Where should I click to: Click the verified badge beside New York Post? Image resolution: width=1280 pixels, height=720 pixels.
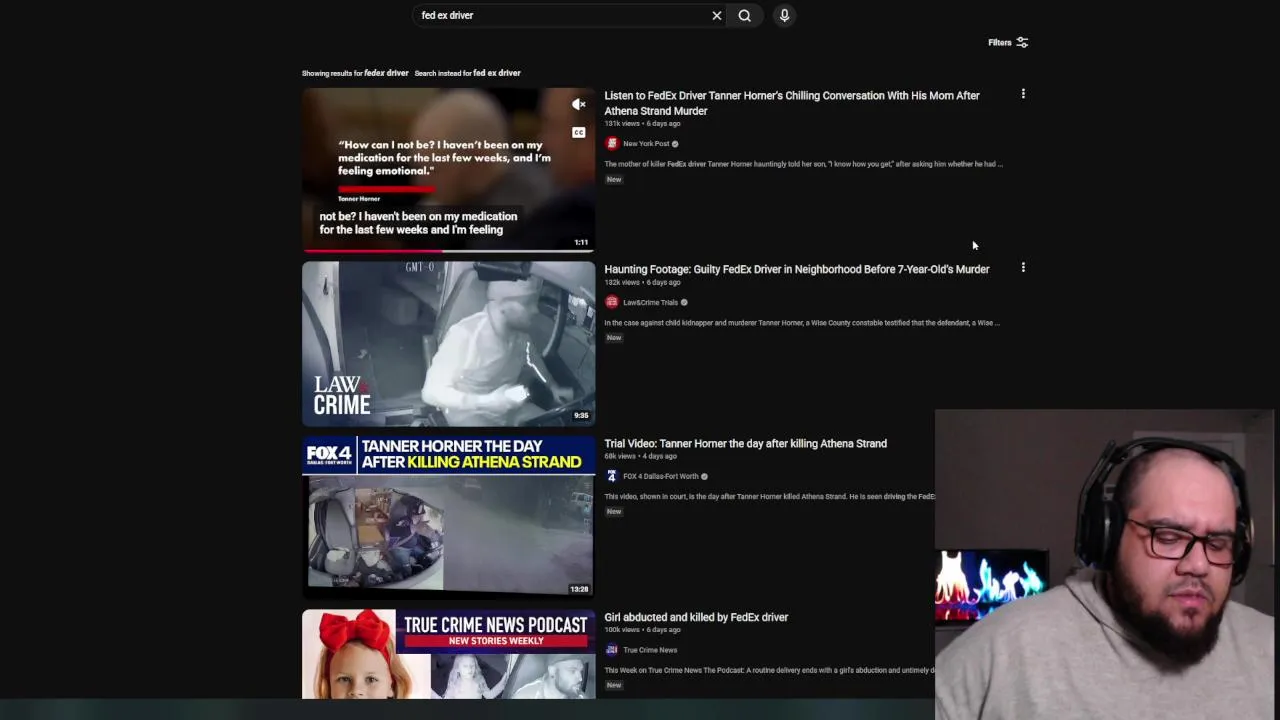click(x=675, y=144)
